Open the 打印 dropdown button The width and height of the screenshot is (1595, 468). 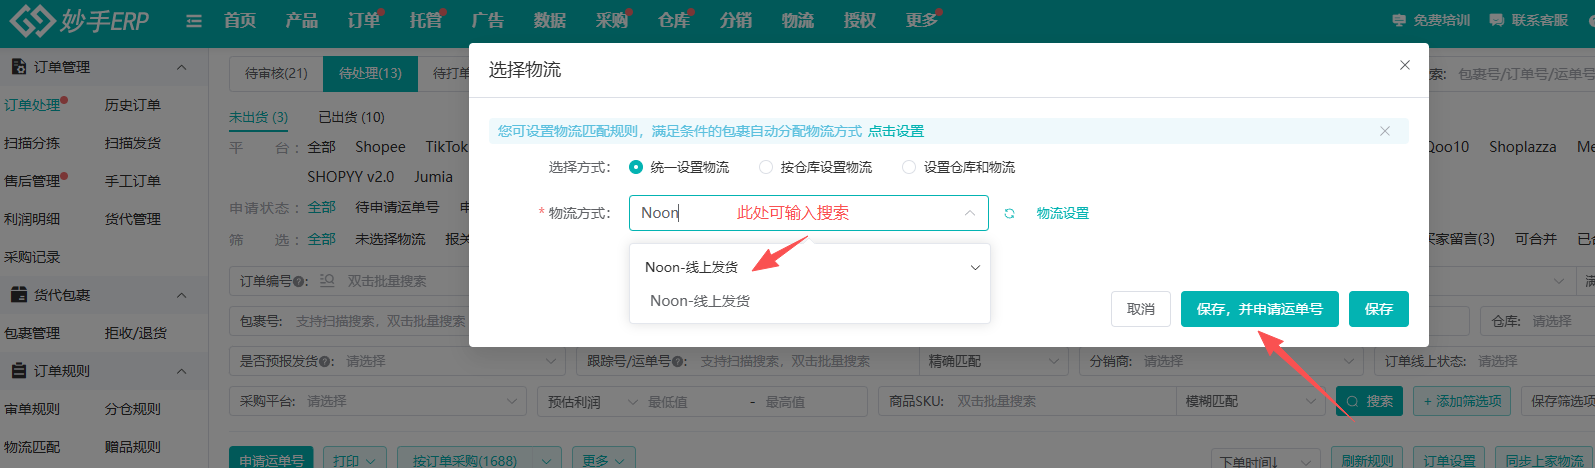click(354, 460)
